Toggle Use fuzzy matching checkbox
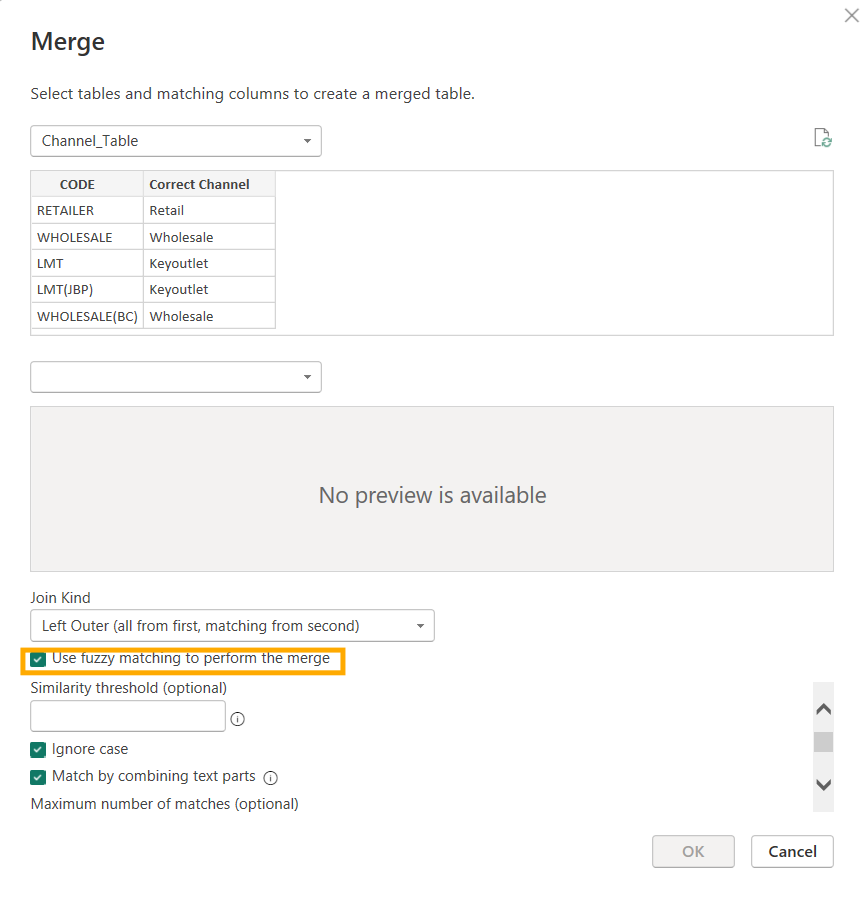The image size is (867, 898). coord(38,659)
